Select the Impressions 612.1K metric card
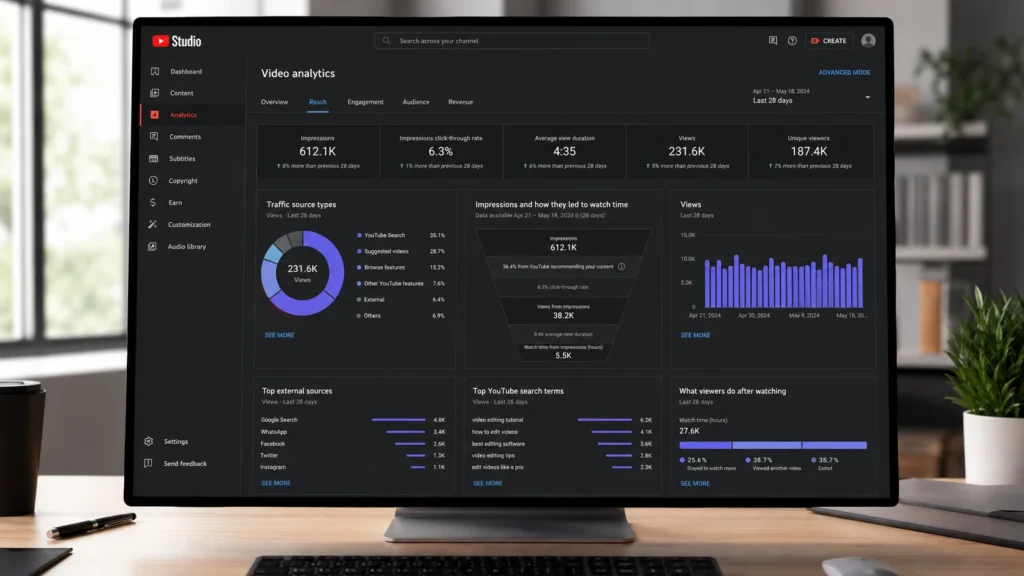 pyautogui.click(x=318, y=152)
